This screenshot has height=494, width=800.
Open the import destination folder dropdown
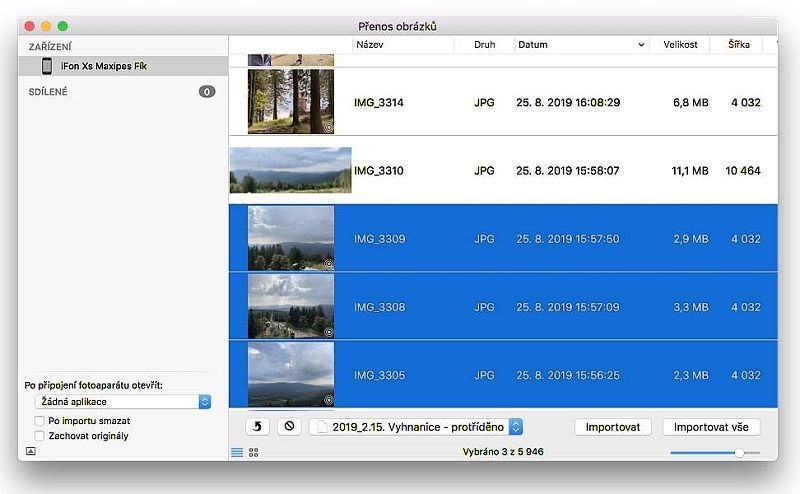point(416,427)
